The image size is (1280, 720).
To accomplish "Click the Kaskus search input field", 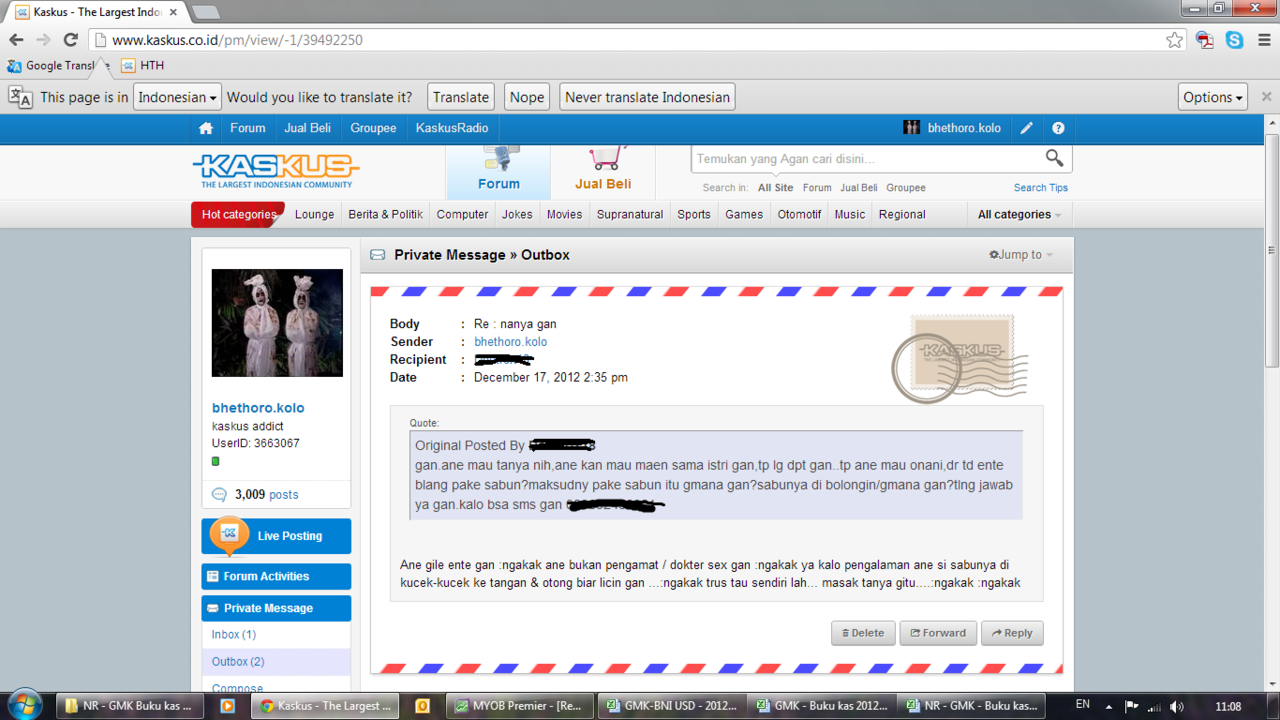I will [868, 158].
